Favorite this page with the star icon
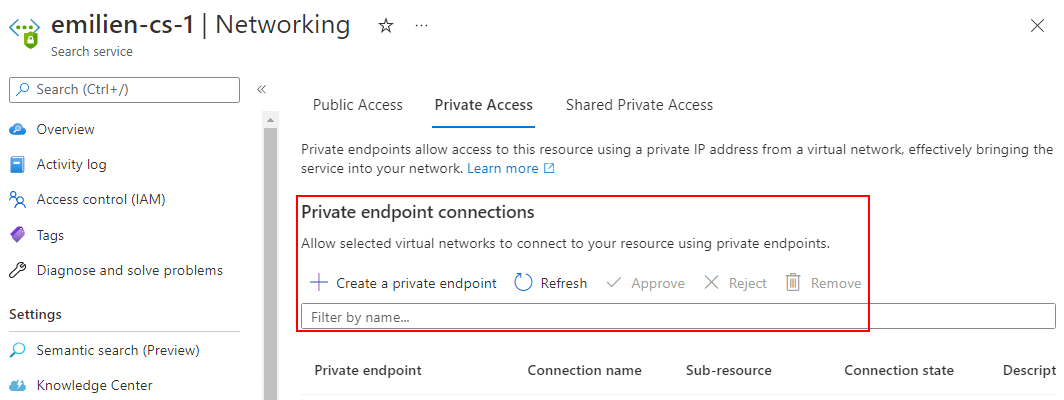The width and height of the screenshot is (1064, 400). (385, 26)
